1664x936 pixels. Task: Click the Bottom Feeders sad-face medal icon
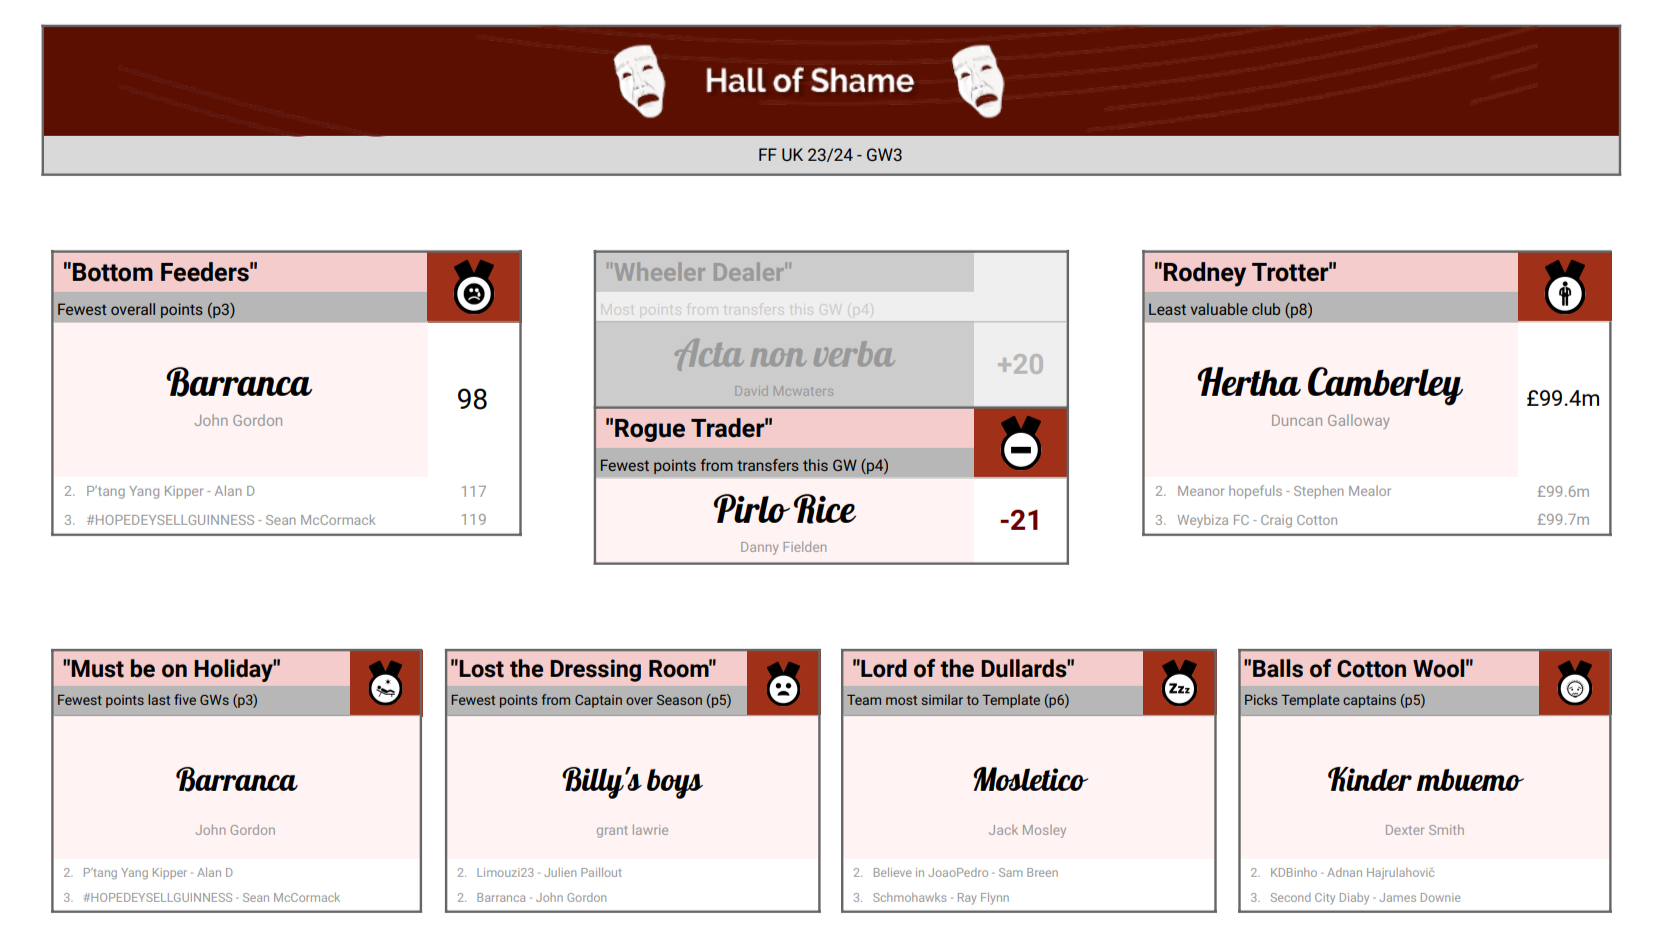click(474, 287)
